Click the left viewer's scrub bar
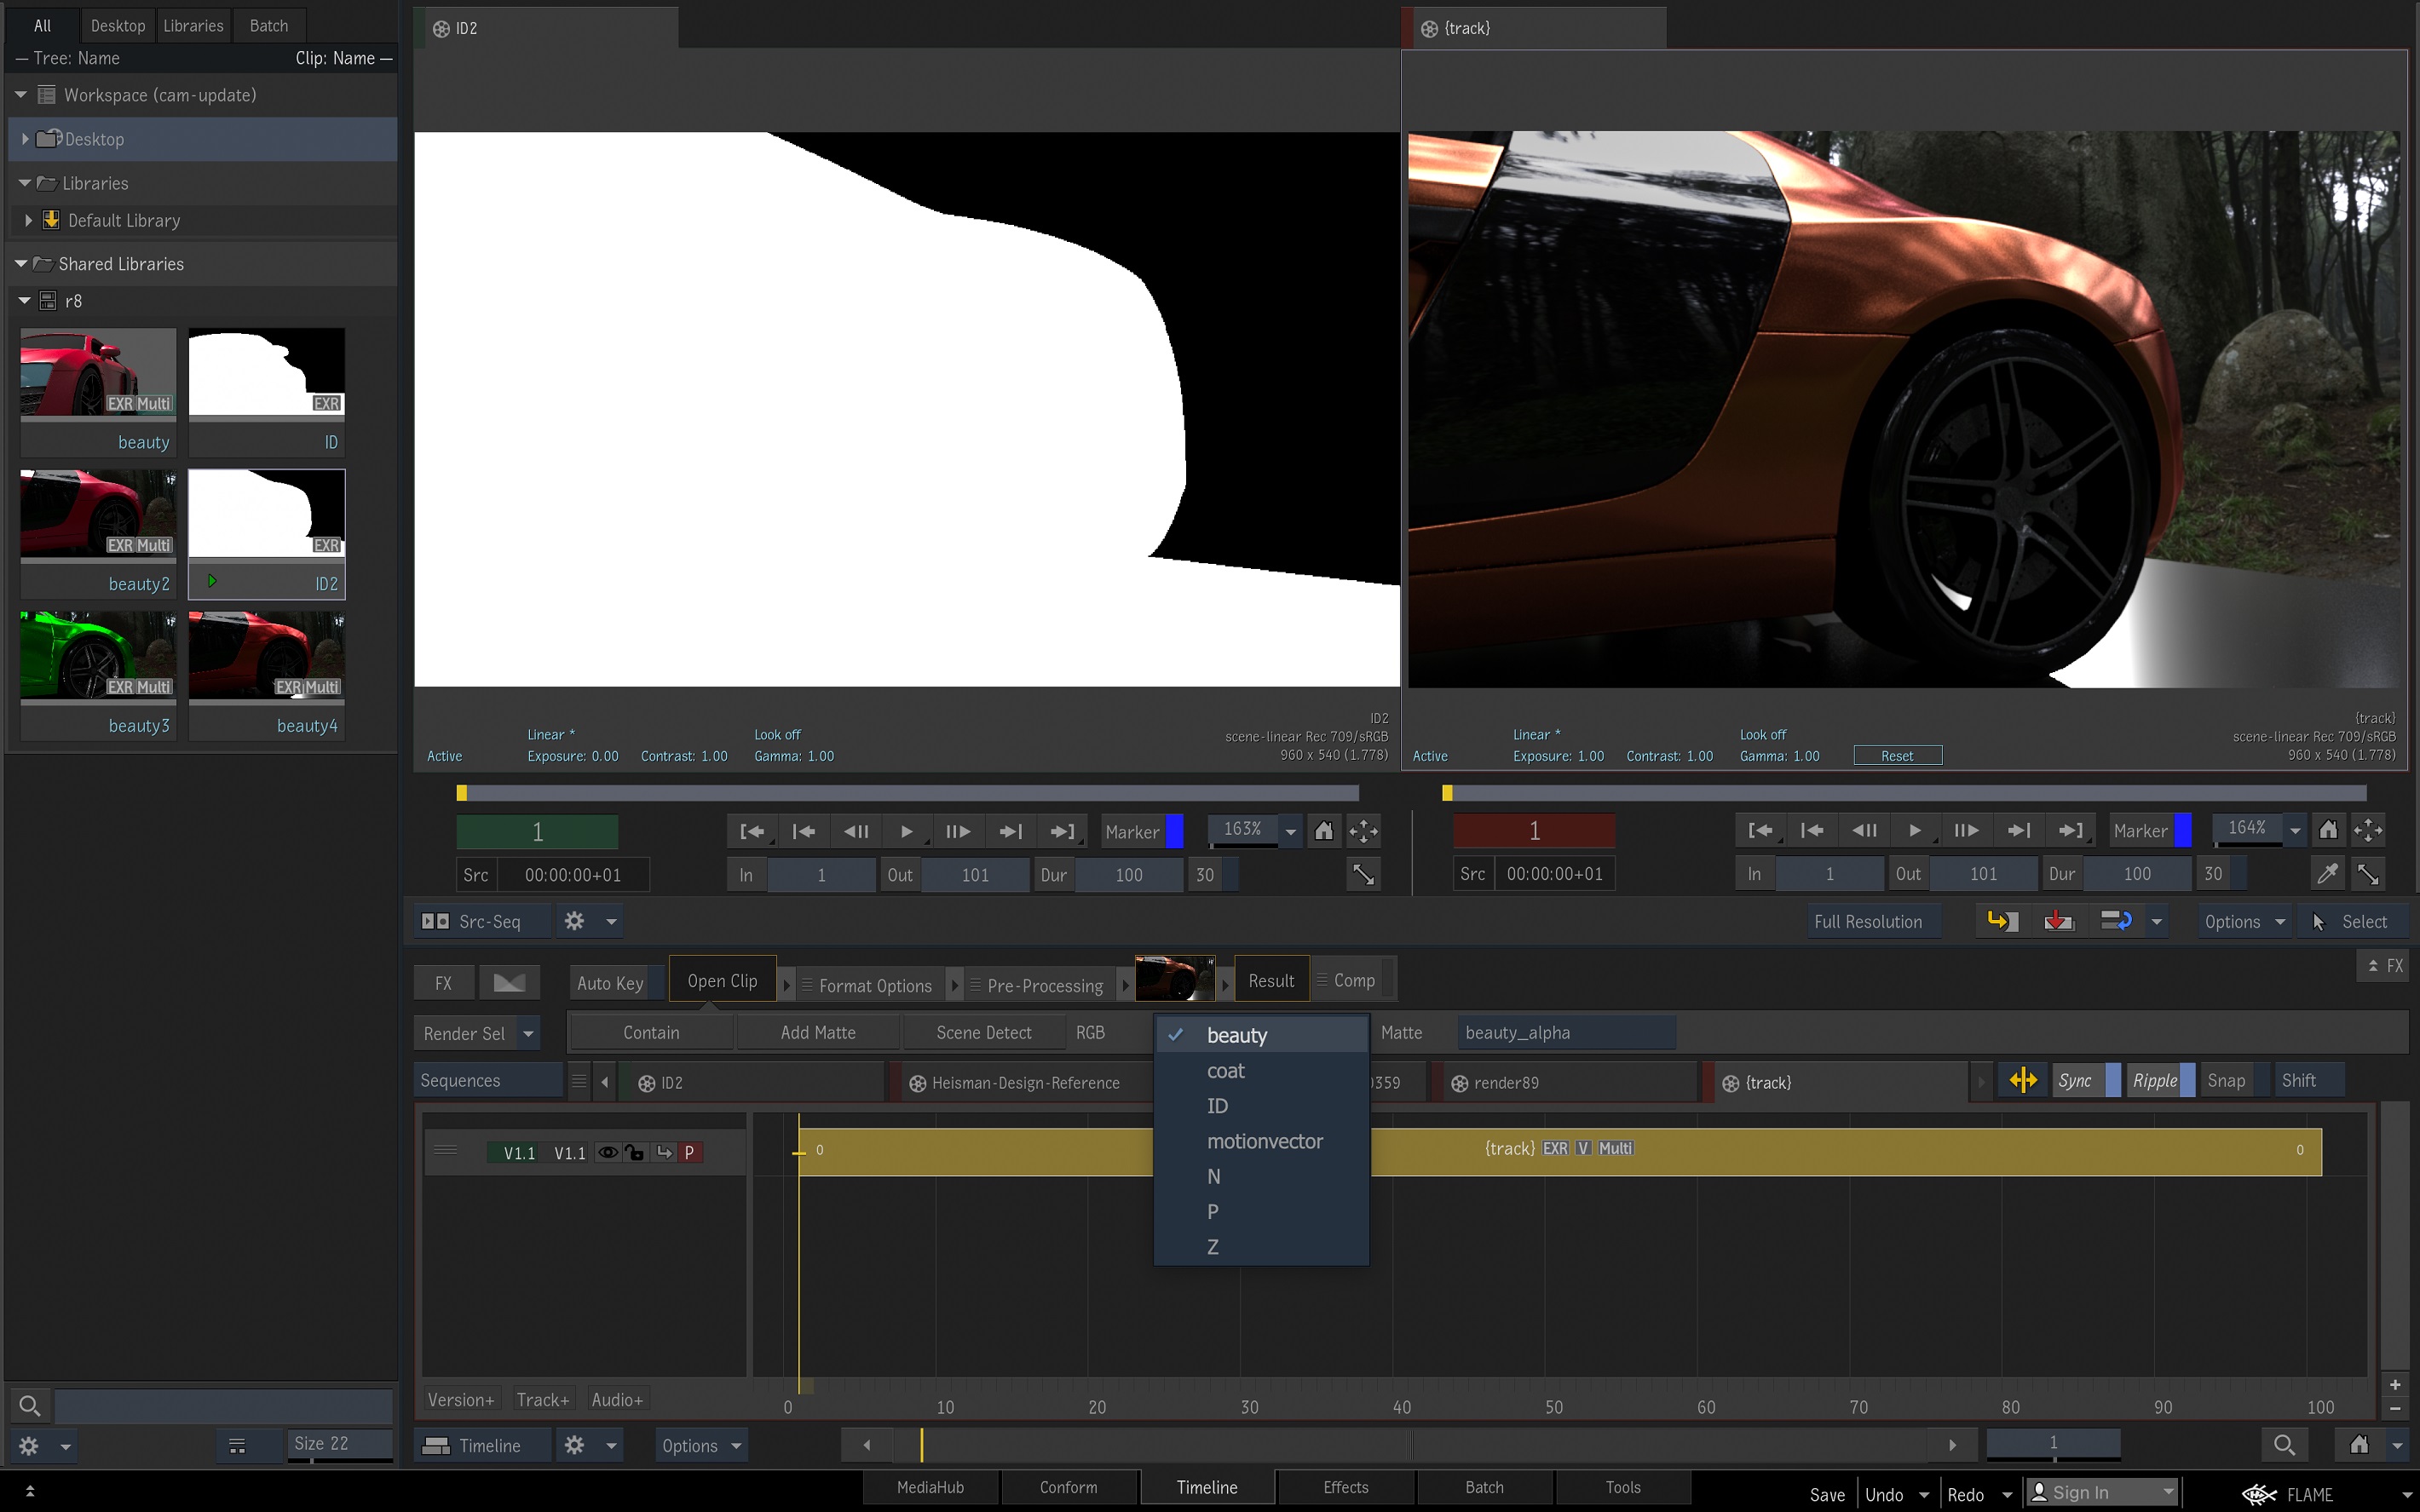 point(907,793)
